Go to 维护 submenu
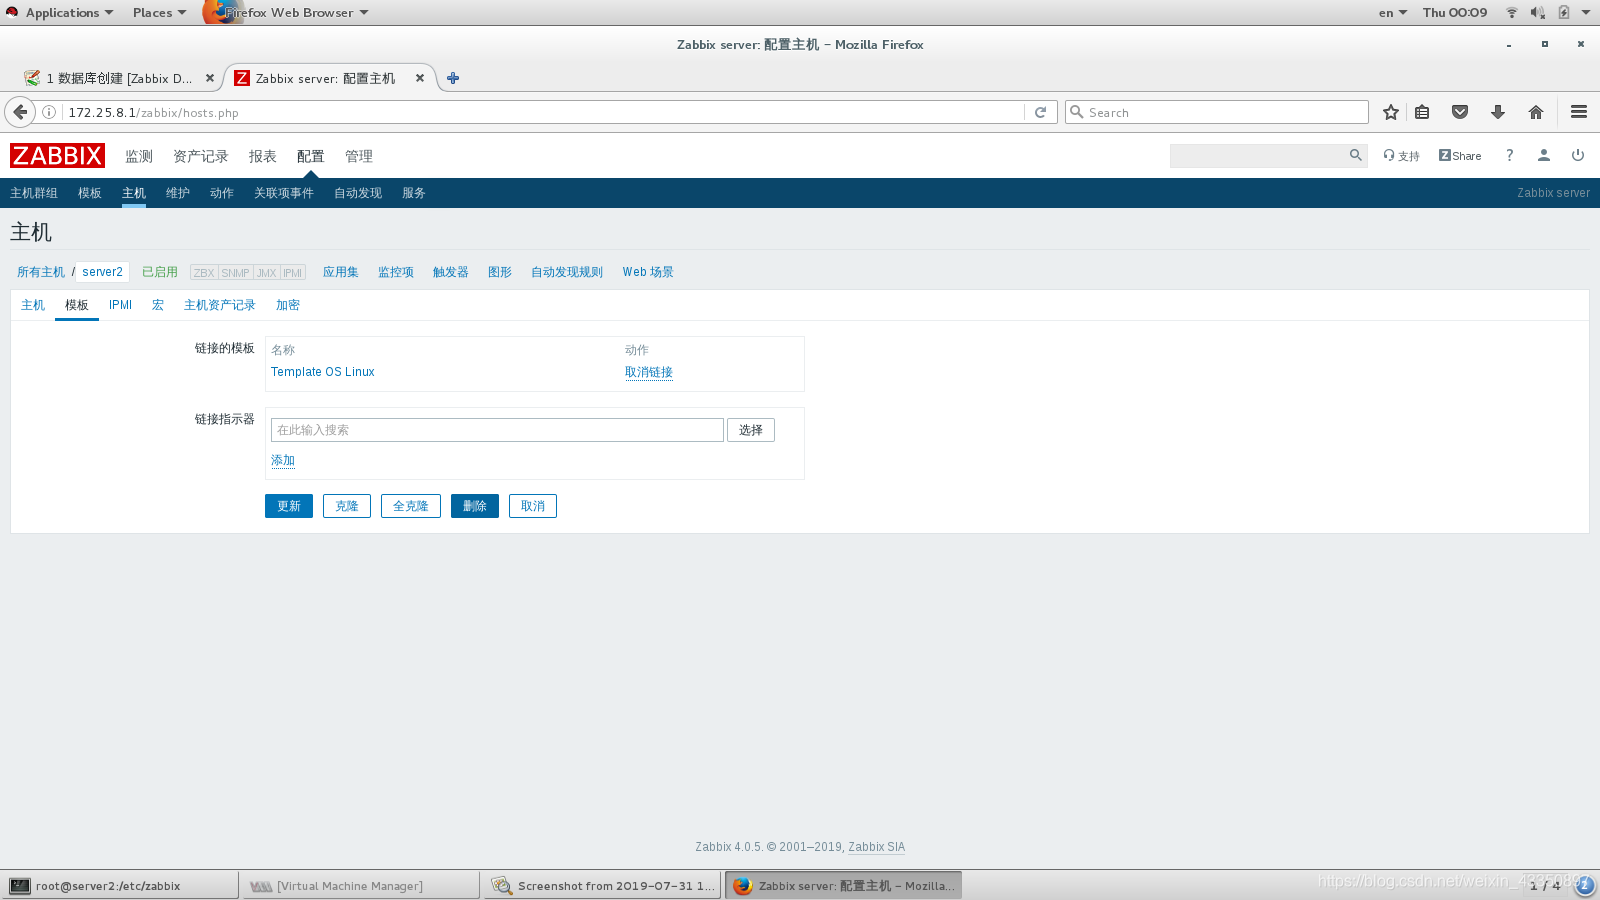Viewport: 1600px width, 900px height. tap(178, 193)
